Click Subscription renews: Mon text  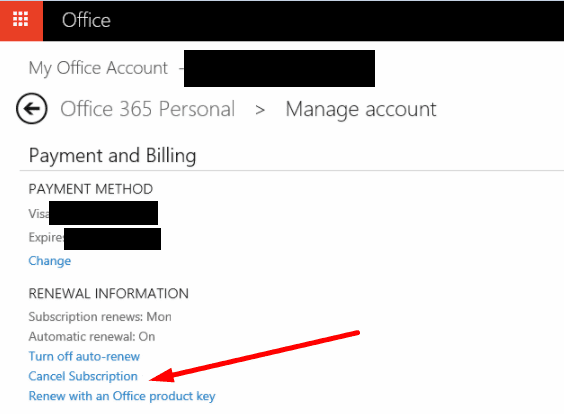click(x=100, y=317)
